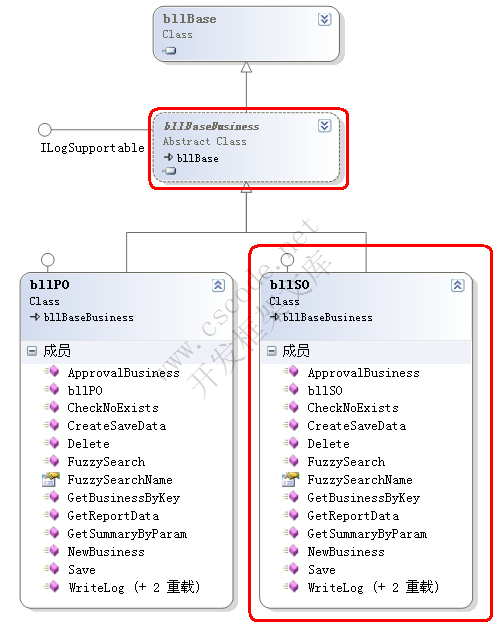The height and width of the screenshot is (627, 500).
Task: Expand the bllBaseBusiness class chevron
Action: click(x=324, y=126)
